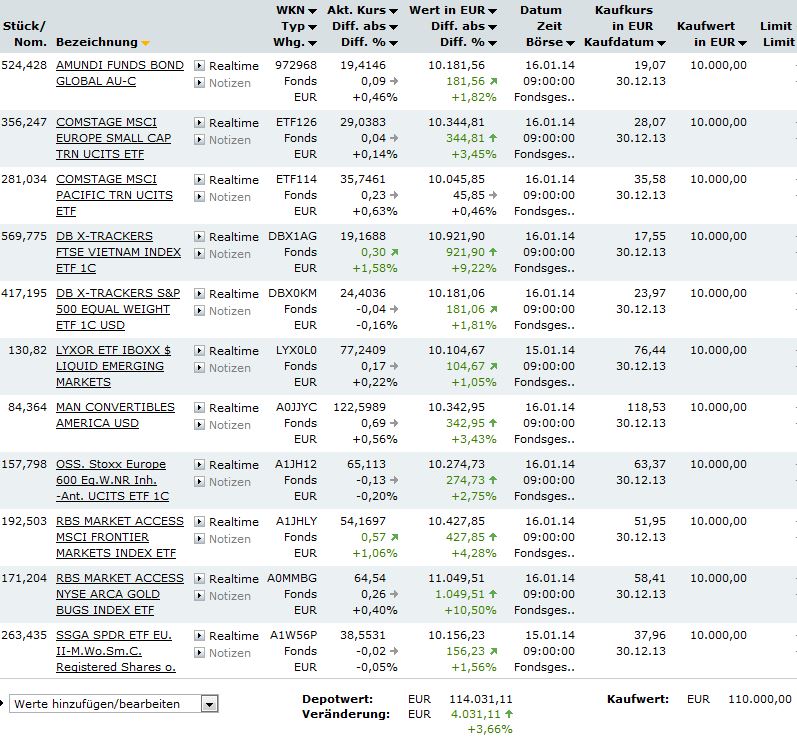This screenshot has height=739, width=797.
Task: Sort by WKN column arrow
Action: click(x=312, y=11)
